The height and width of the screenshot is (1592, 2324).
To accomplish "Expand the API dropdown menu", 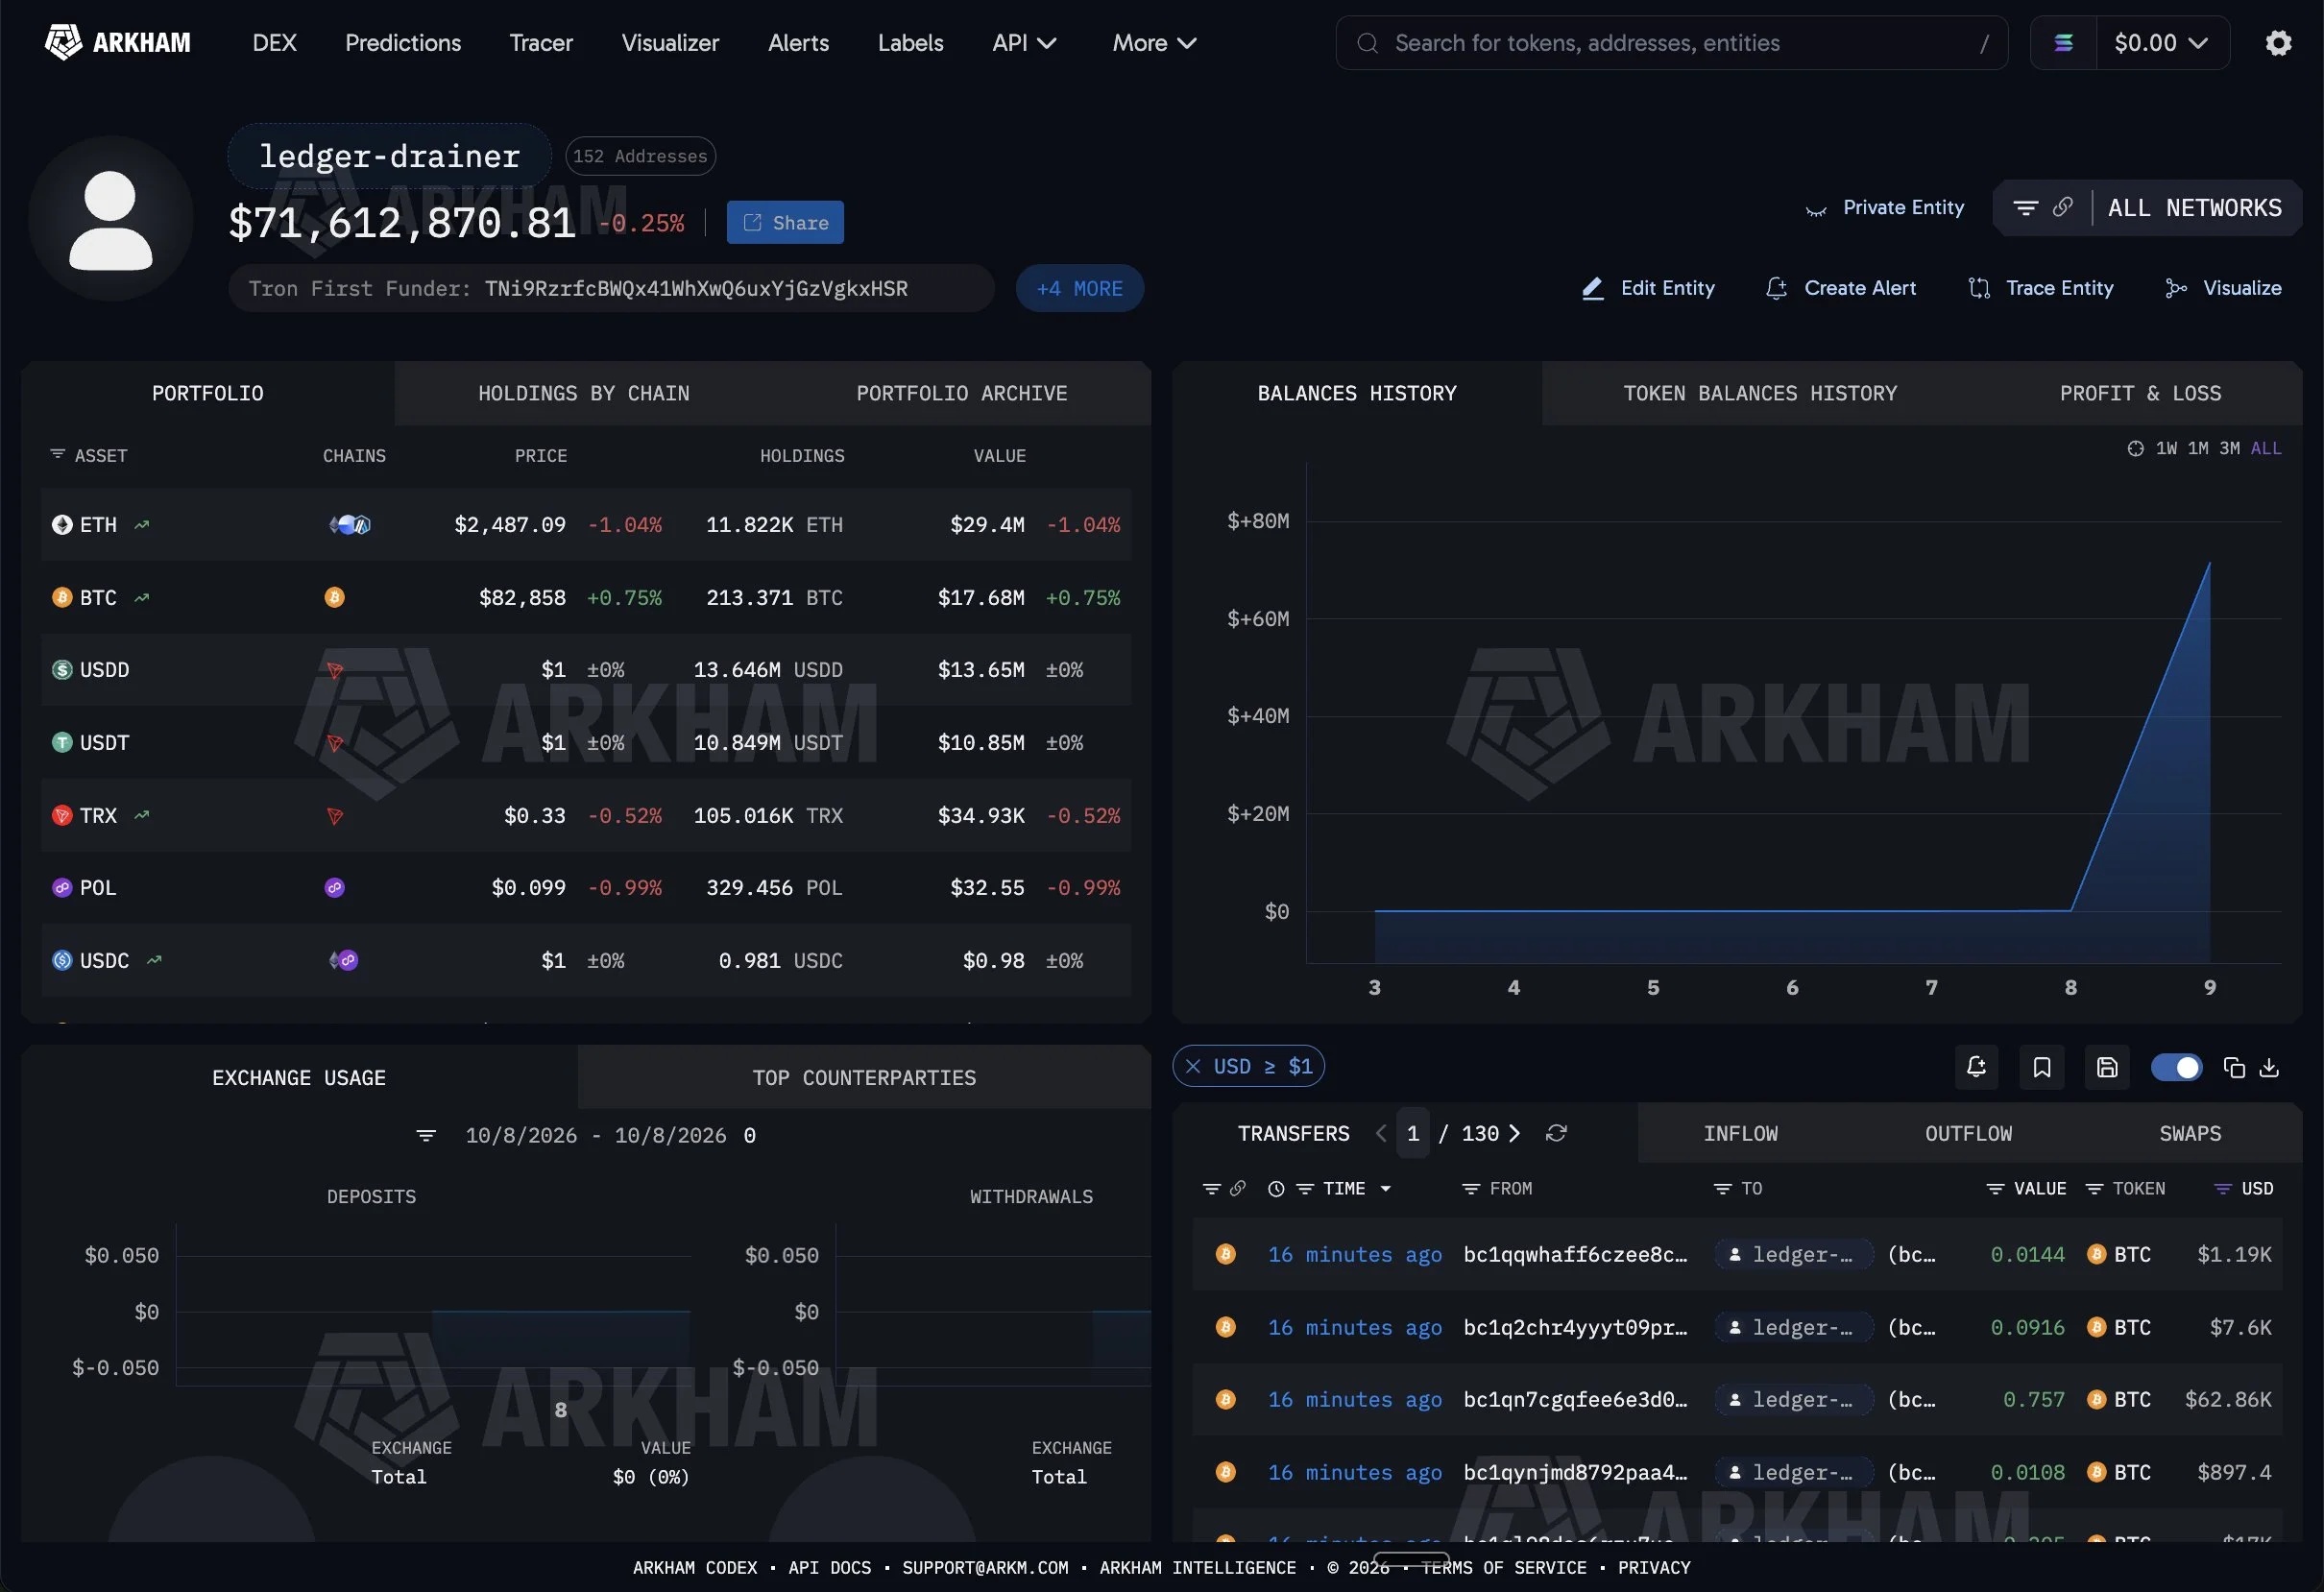I will (x=1024, y=43).
